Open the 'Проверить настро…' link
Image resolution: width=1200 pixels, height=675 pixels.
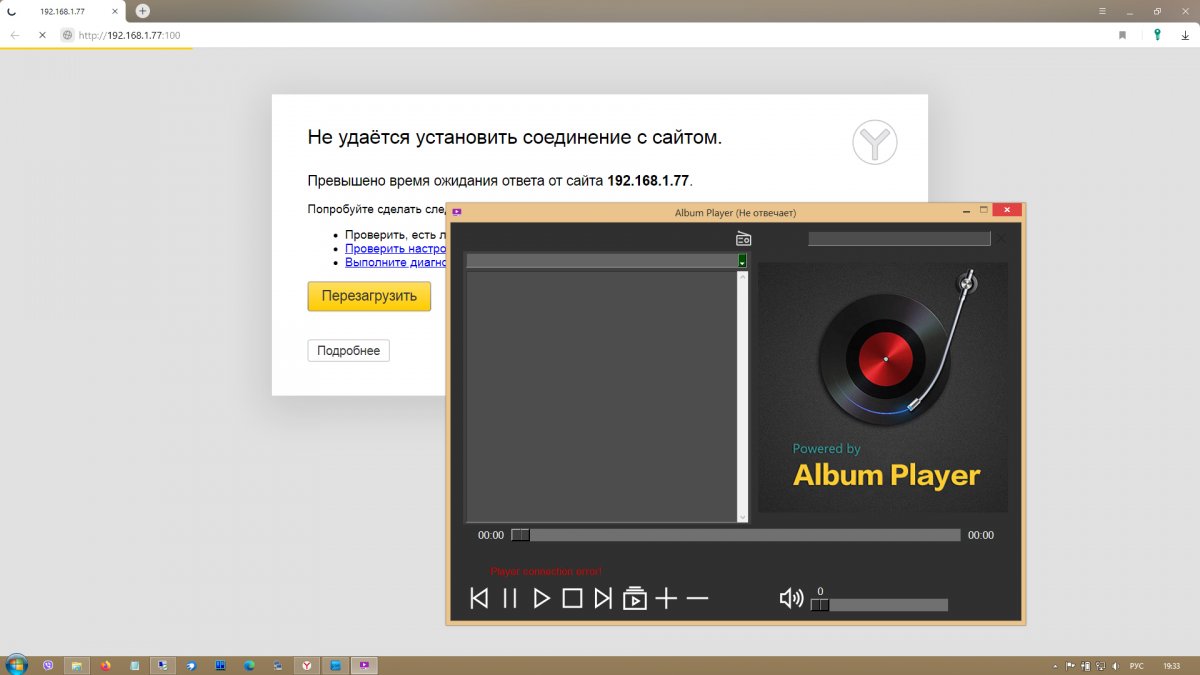(396, 248)
